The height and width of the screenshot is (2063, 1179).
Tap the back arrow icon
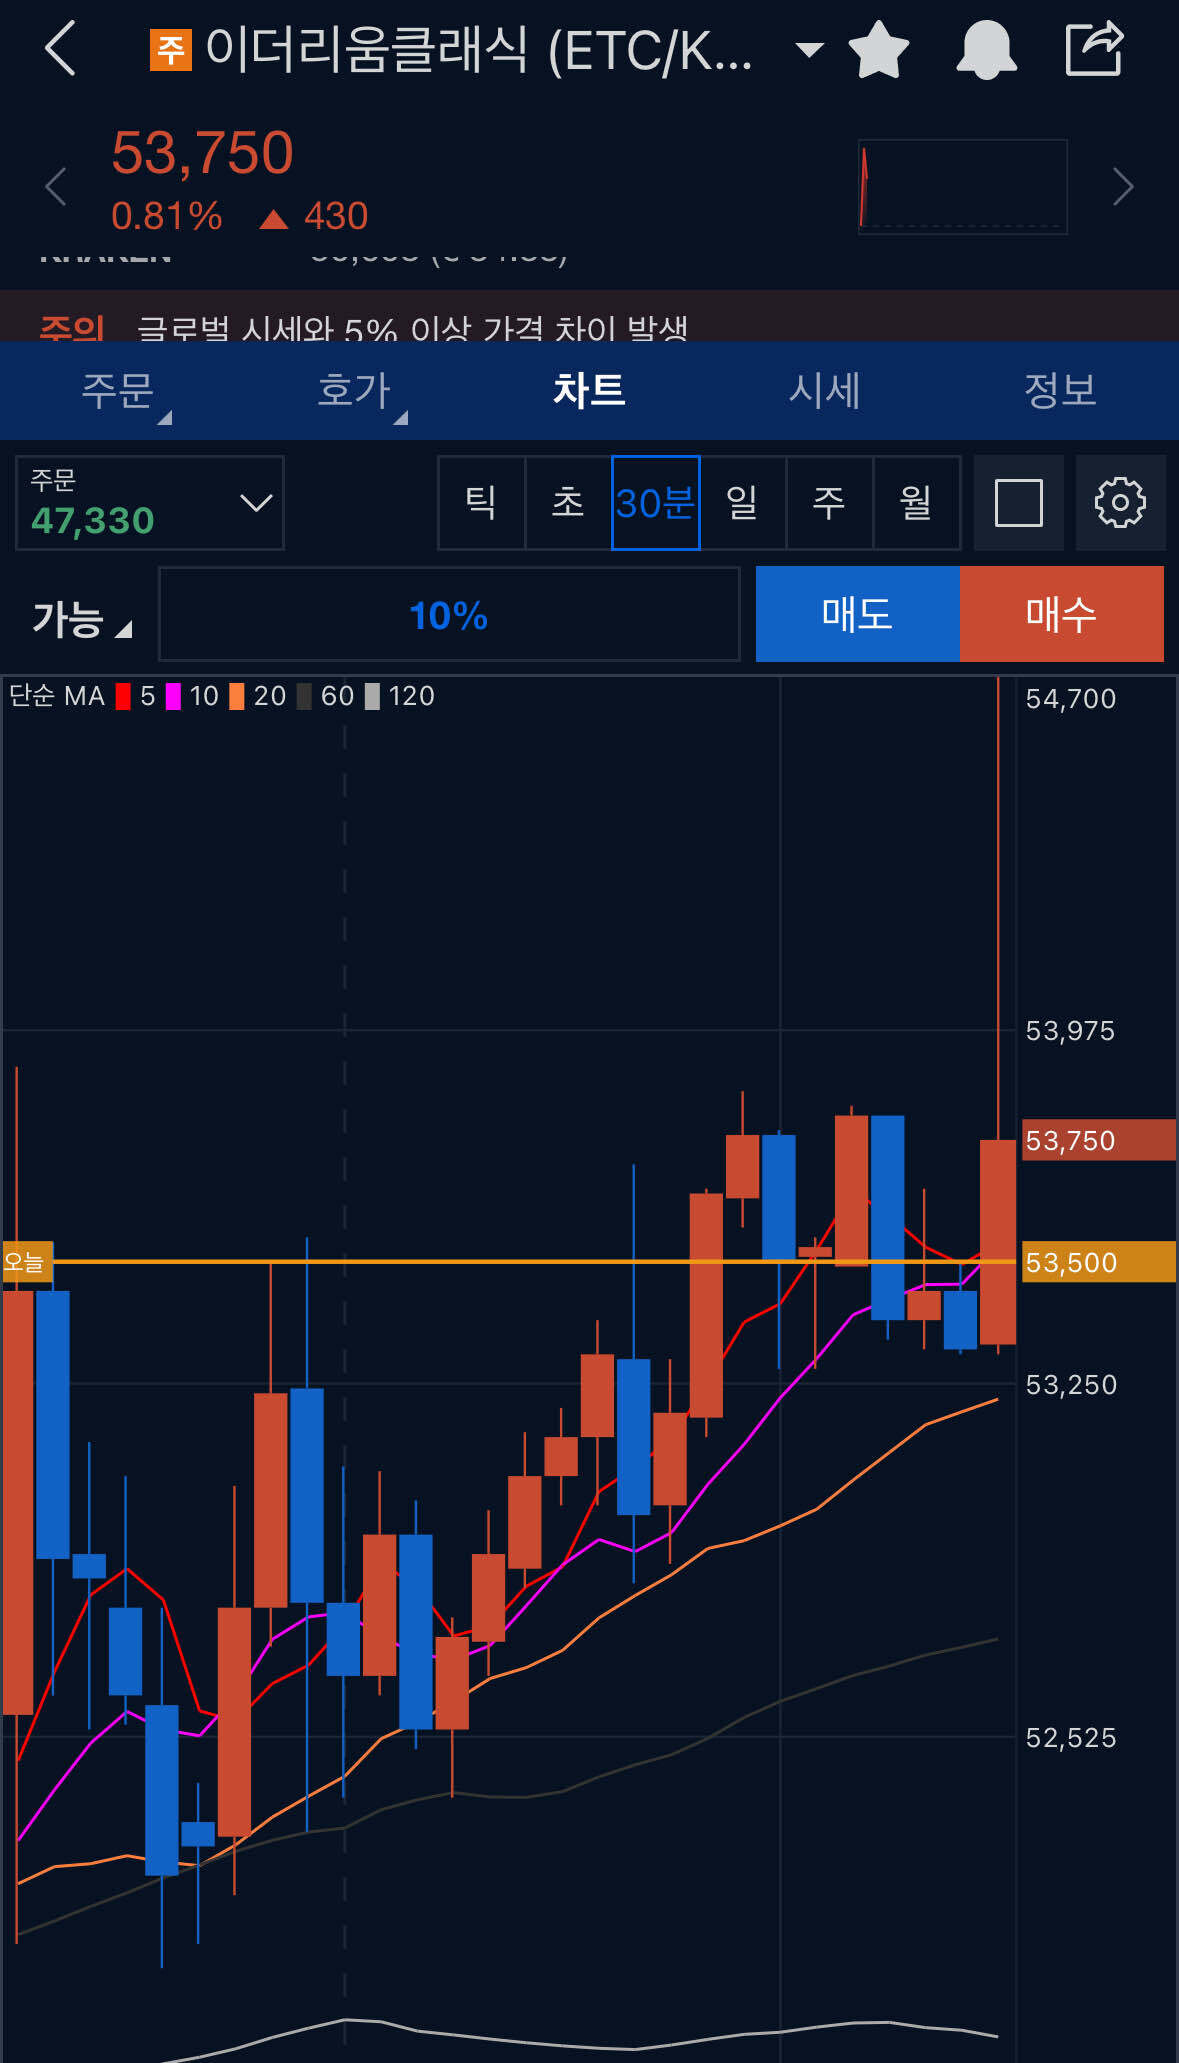60,49
